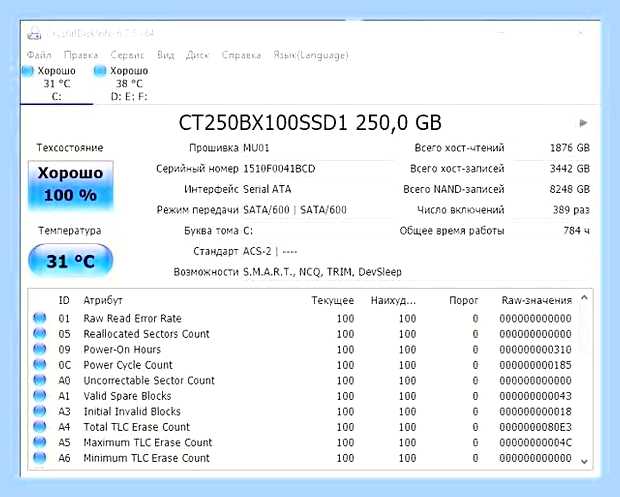Click the Текущее column header
Viewport: 620px width, 497px height.
(333, 300)
